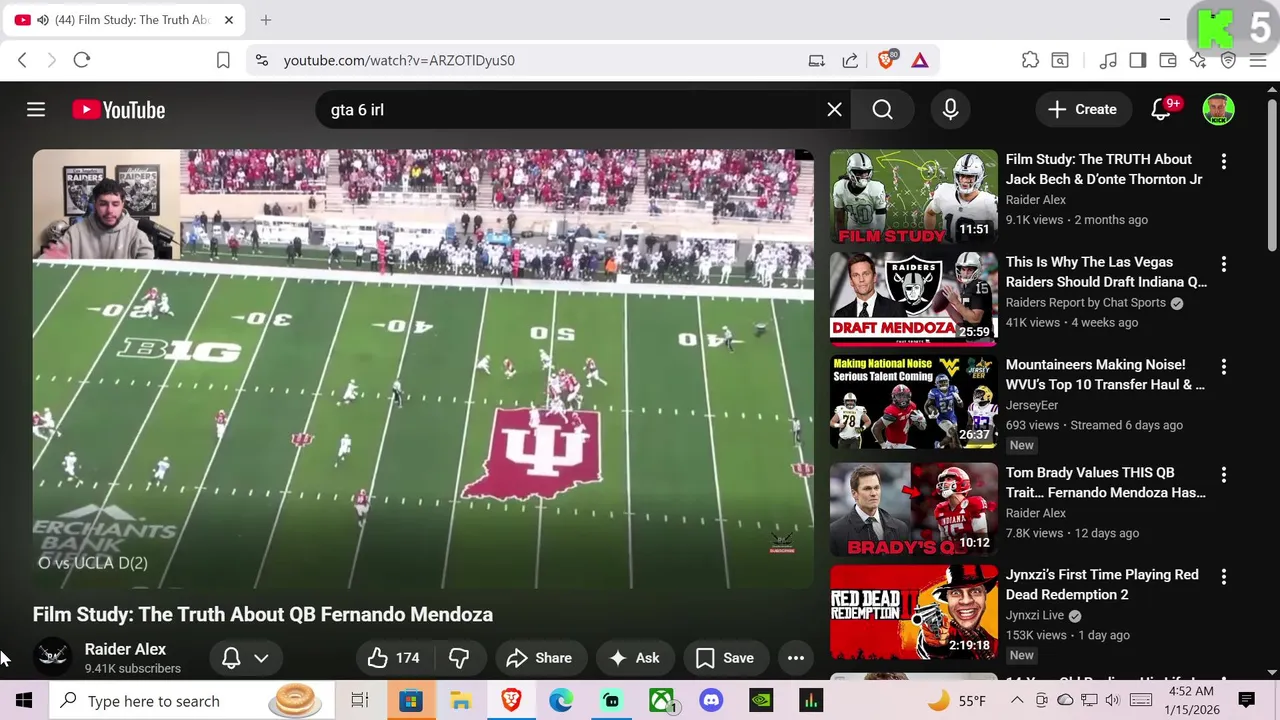This screenshot has height=720, width=1280.
Task: Play the Jack Bech film study thumbnail
Action: click(x=914, y=197)
